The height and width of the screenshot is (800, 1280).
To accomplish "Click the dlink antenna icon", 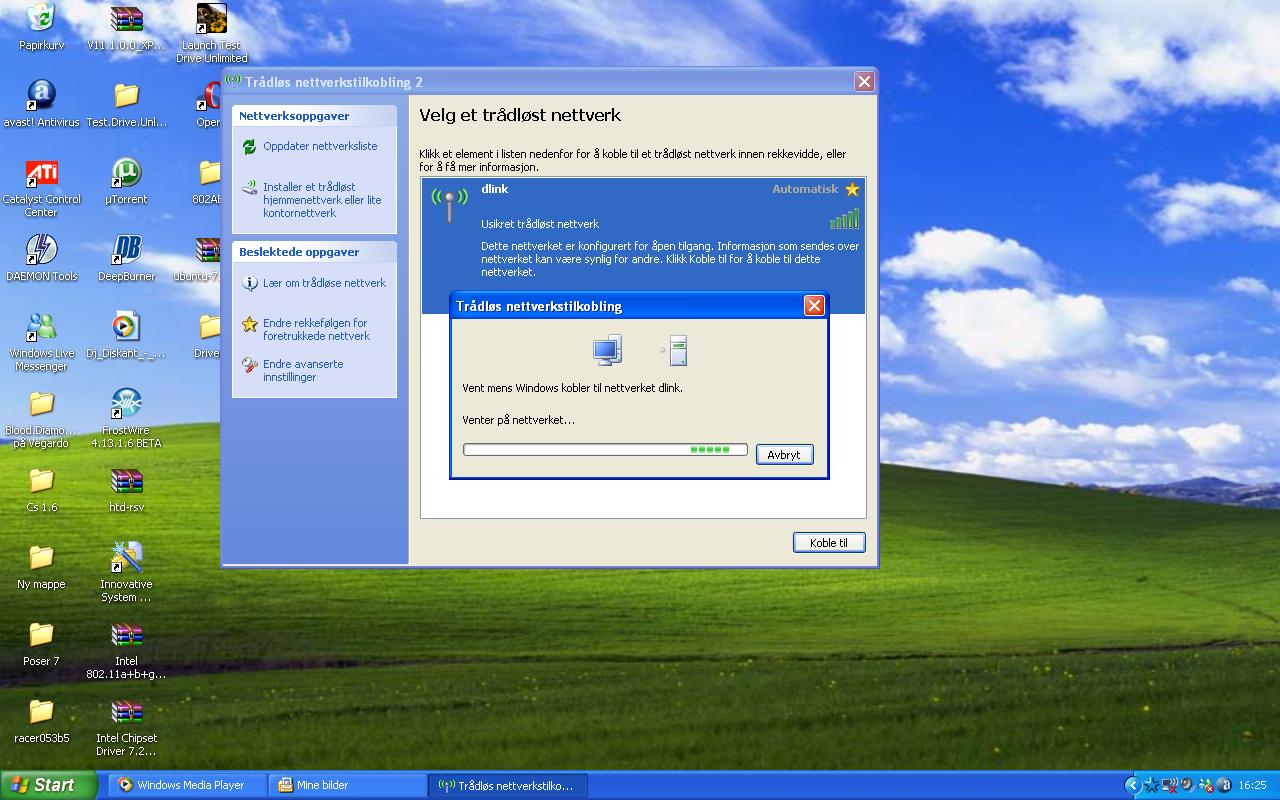I will tap(449, 203).
